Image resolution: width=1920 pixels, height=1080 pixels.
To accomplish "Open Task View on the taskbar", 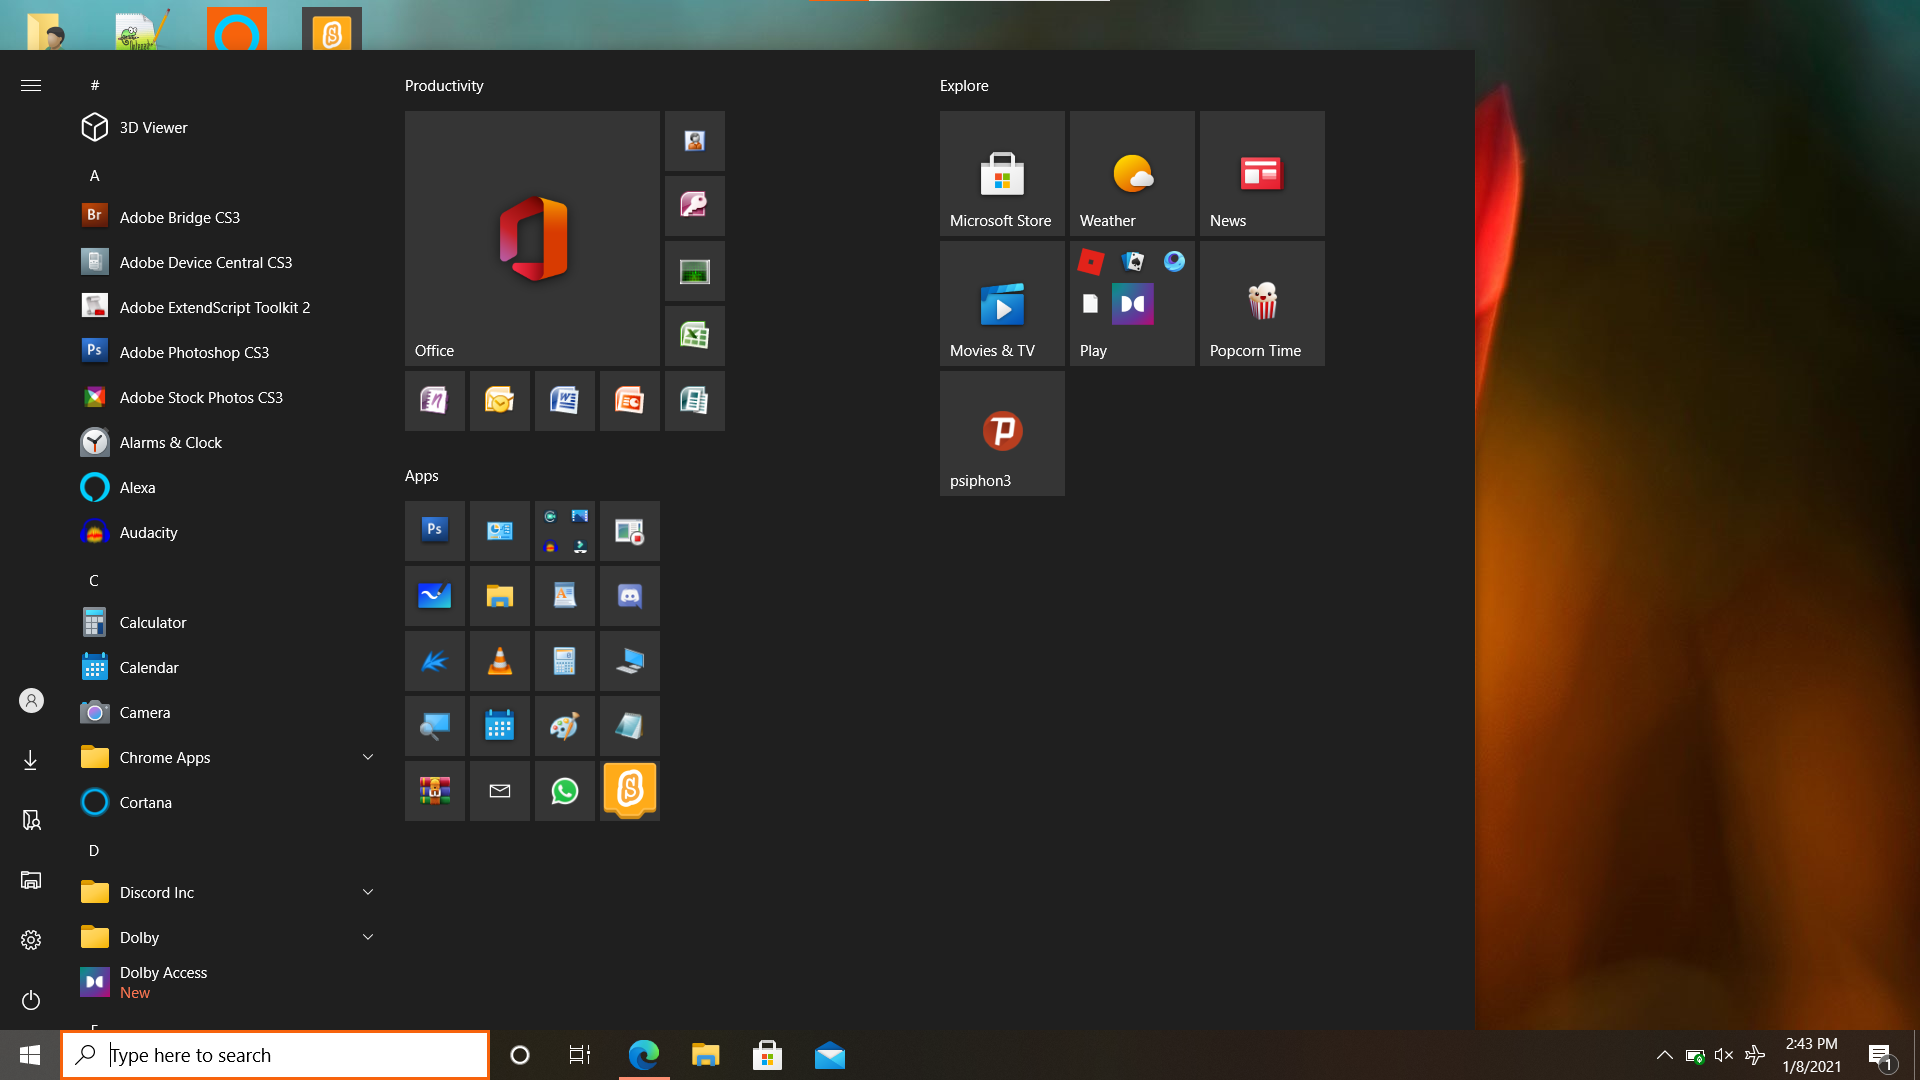I will tap(580, 1055).
